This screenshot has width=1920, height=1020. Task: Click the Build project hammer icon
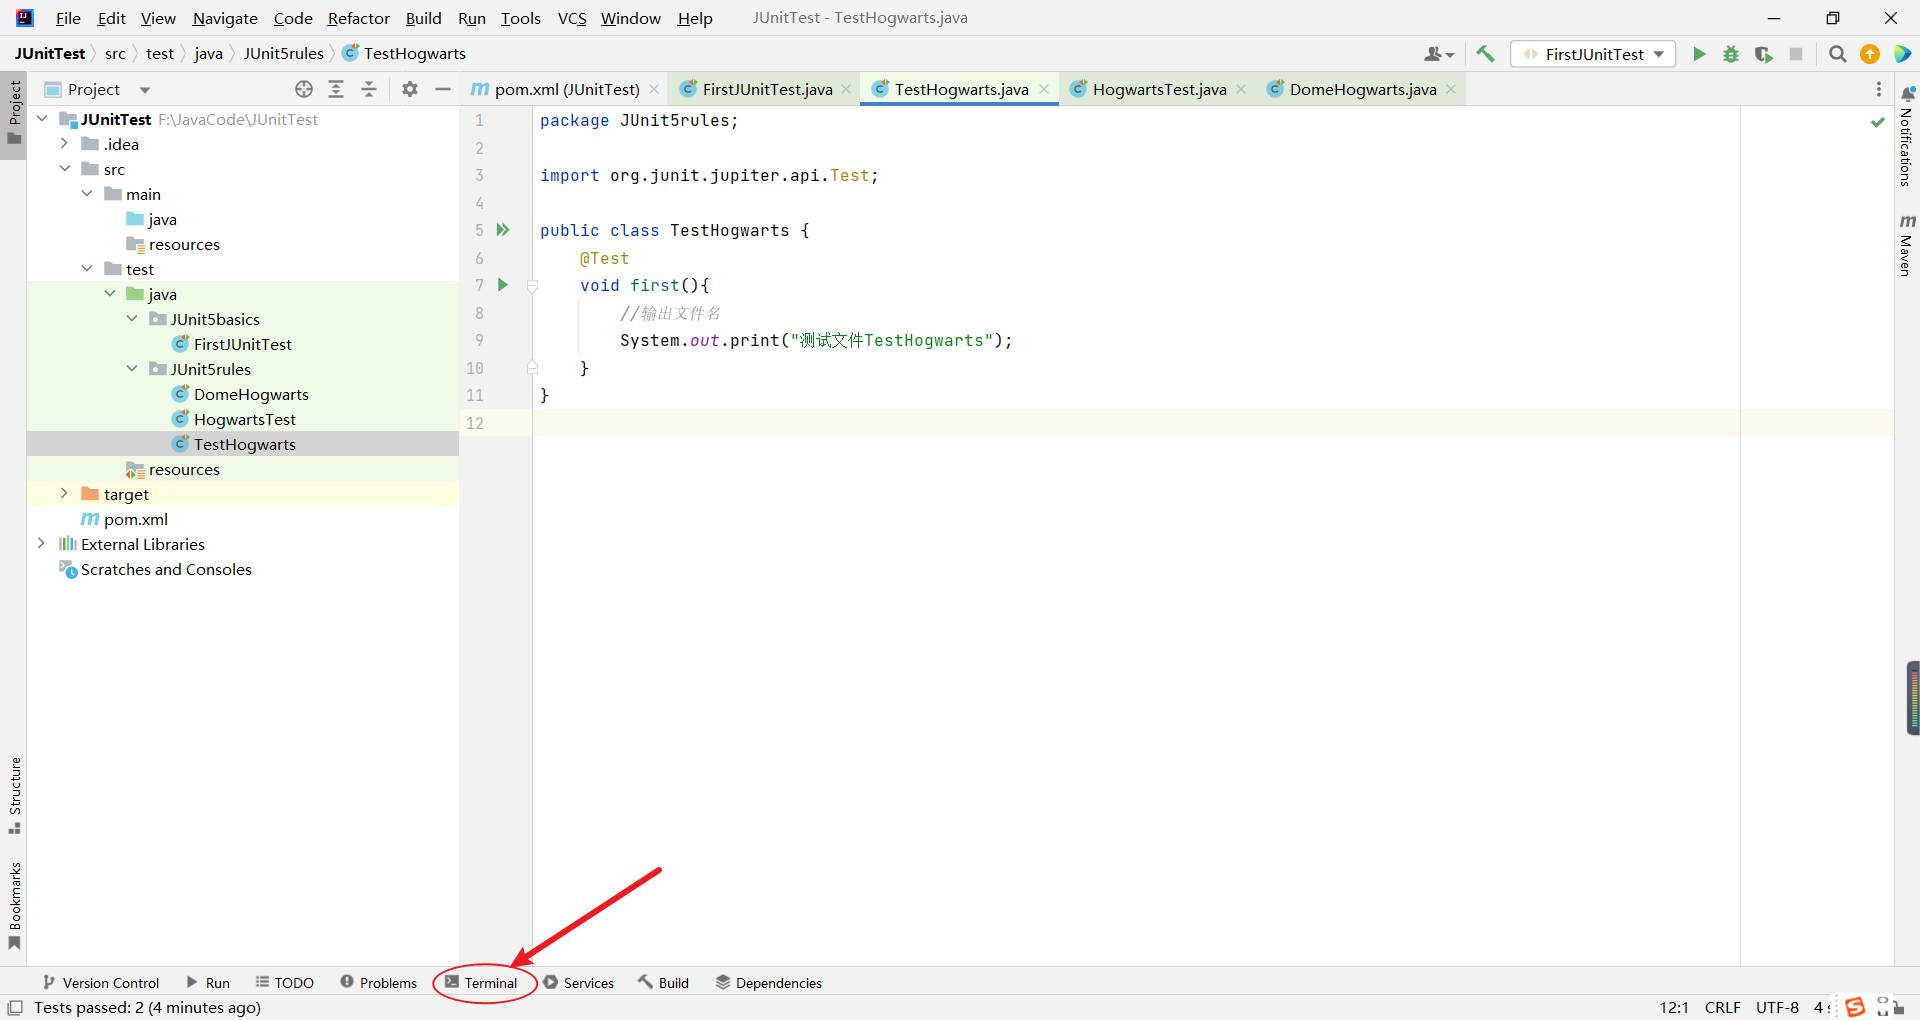(x=1485, y=54)
